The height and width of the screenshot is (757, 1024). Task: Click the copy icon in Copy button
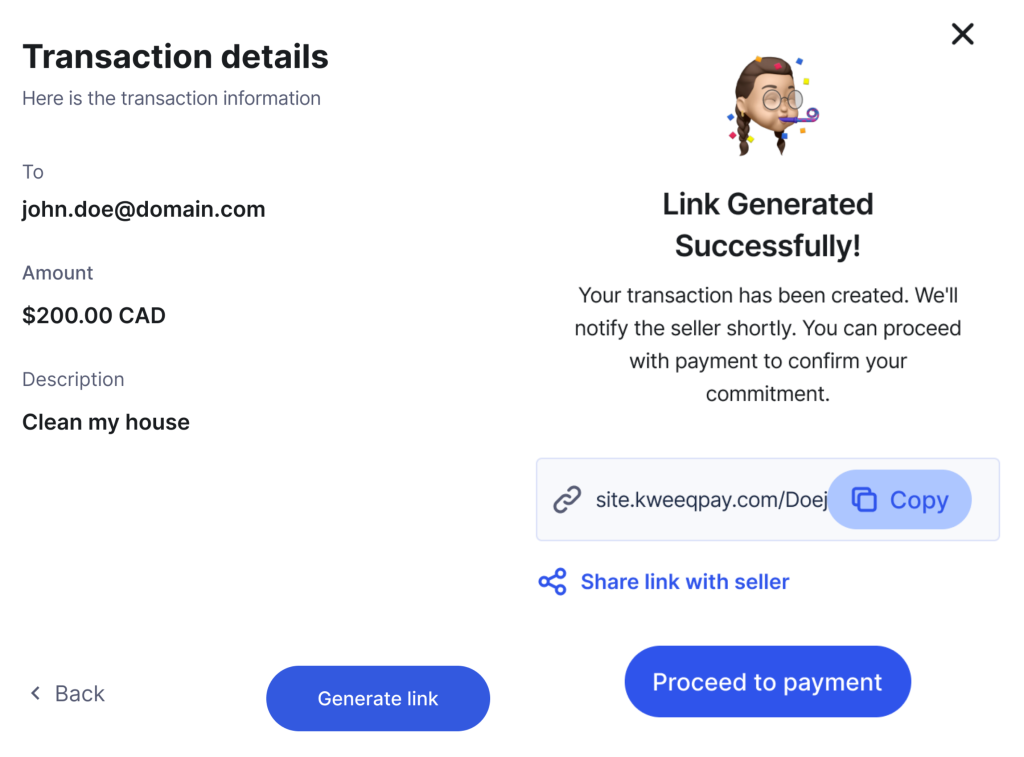coord(864,500)
